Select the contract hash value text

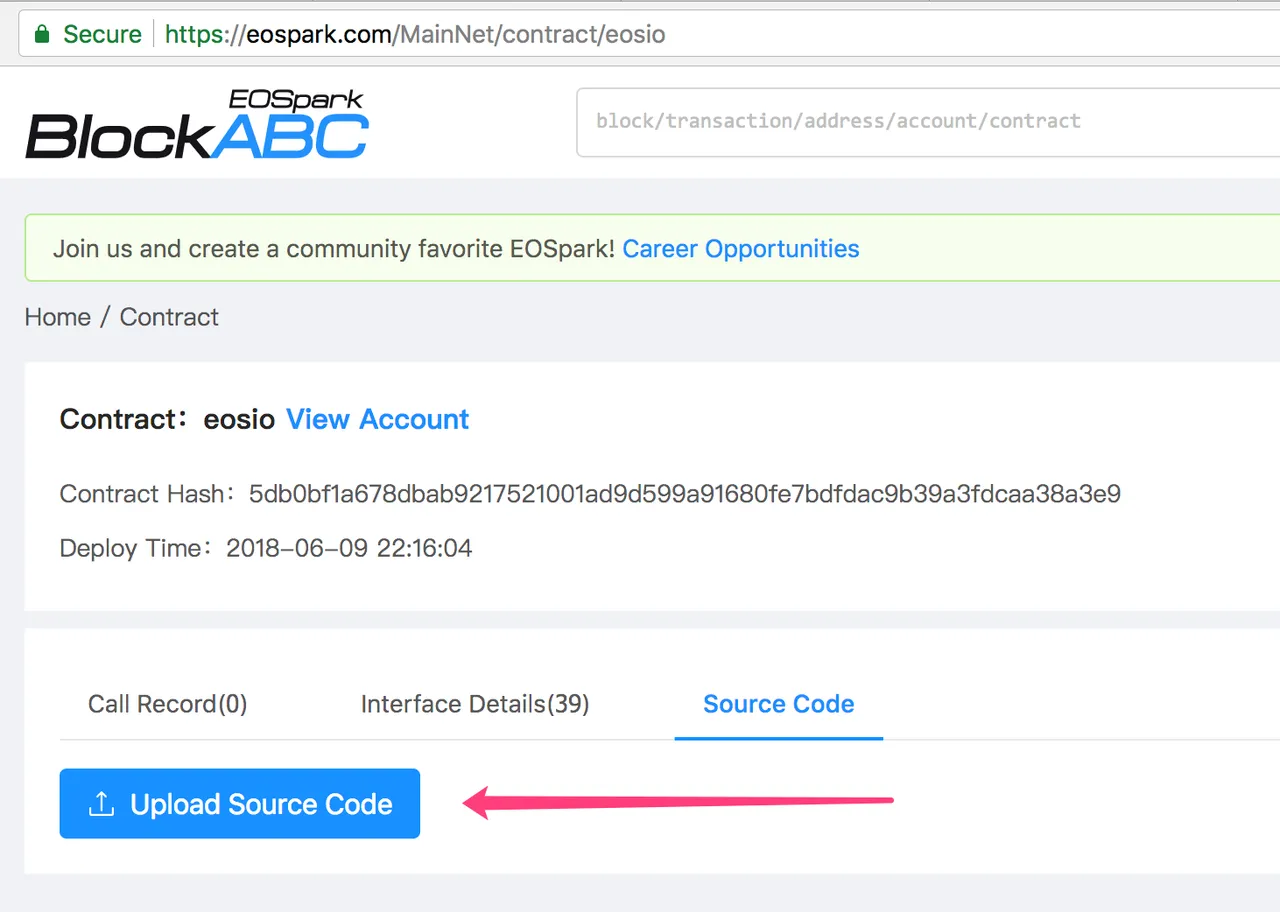click(685, 494)
